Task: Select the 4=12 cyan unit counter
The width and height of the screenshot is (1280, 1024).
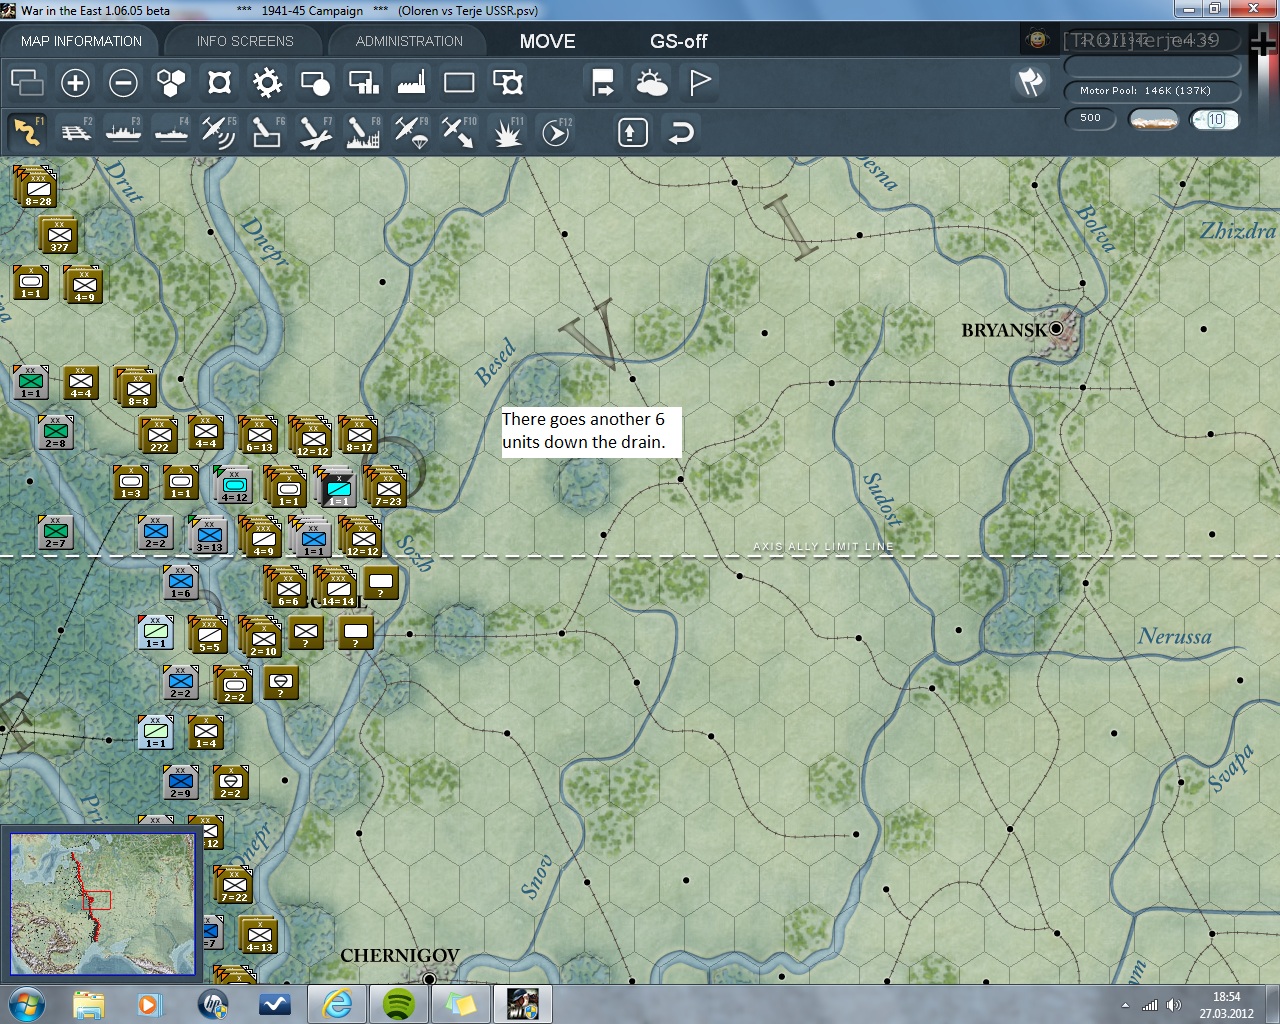Action: 233,485
